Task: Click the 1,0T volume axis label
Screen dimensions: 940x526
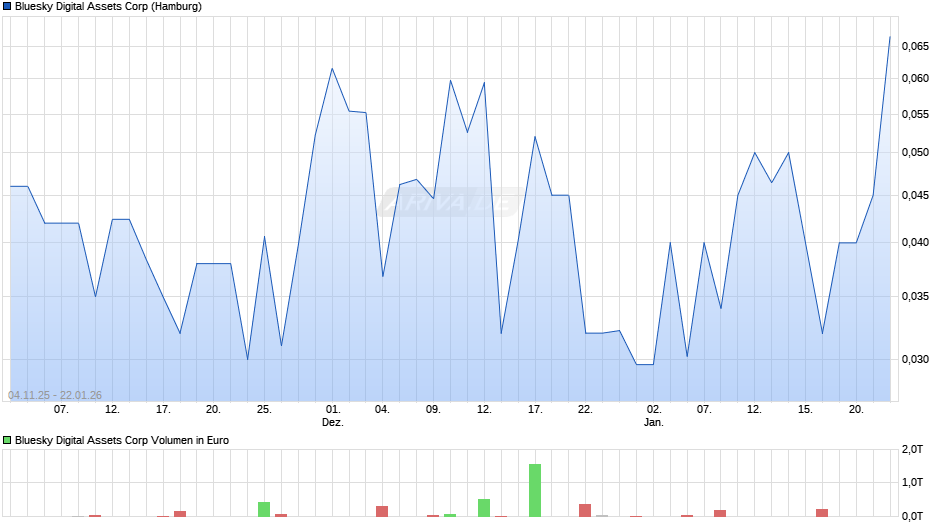Action: [x=912, y=482]
